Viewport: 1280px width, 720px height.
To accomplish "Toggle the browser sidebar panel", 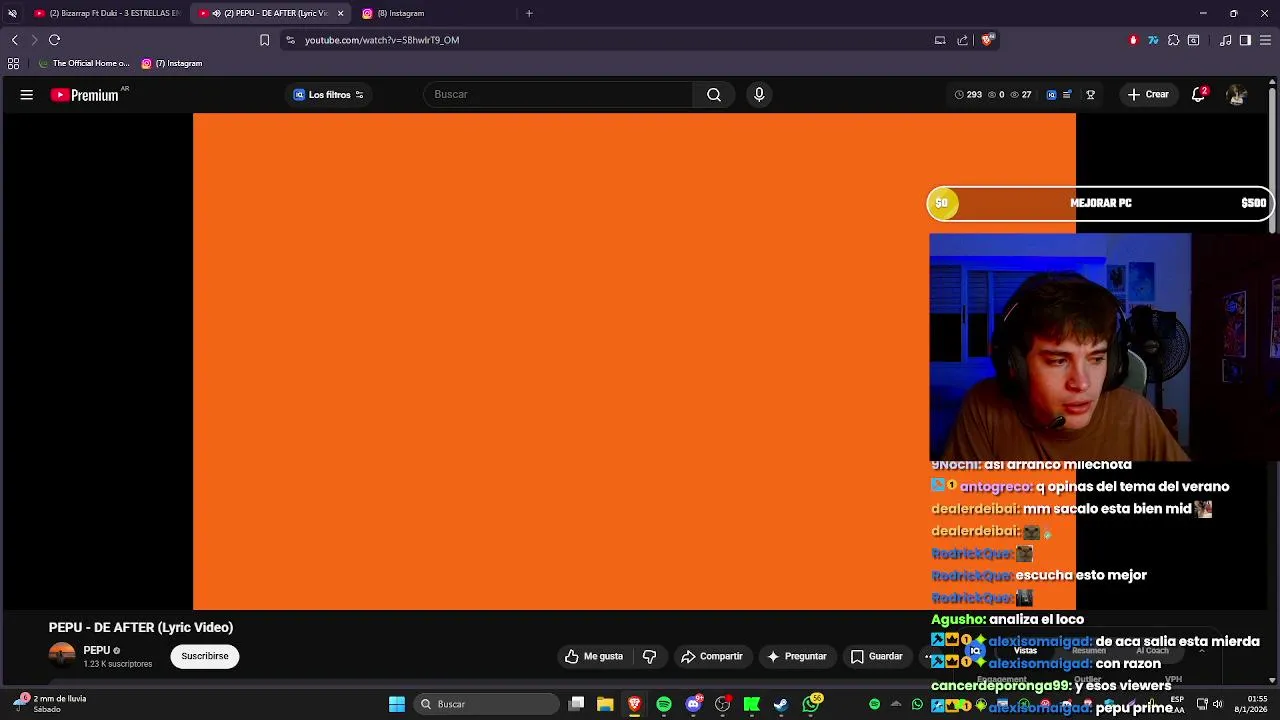I will (1245, 40).
